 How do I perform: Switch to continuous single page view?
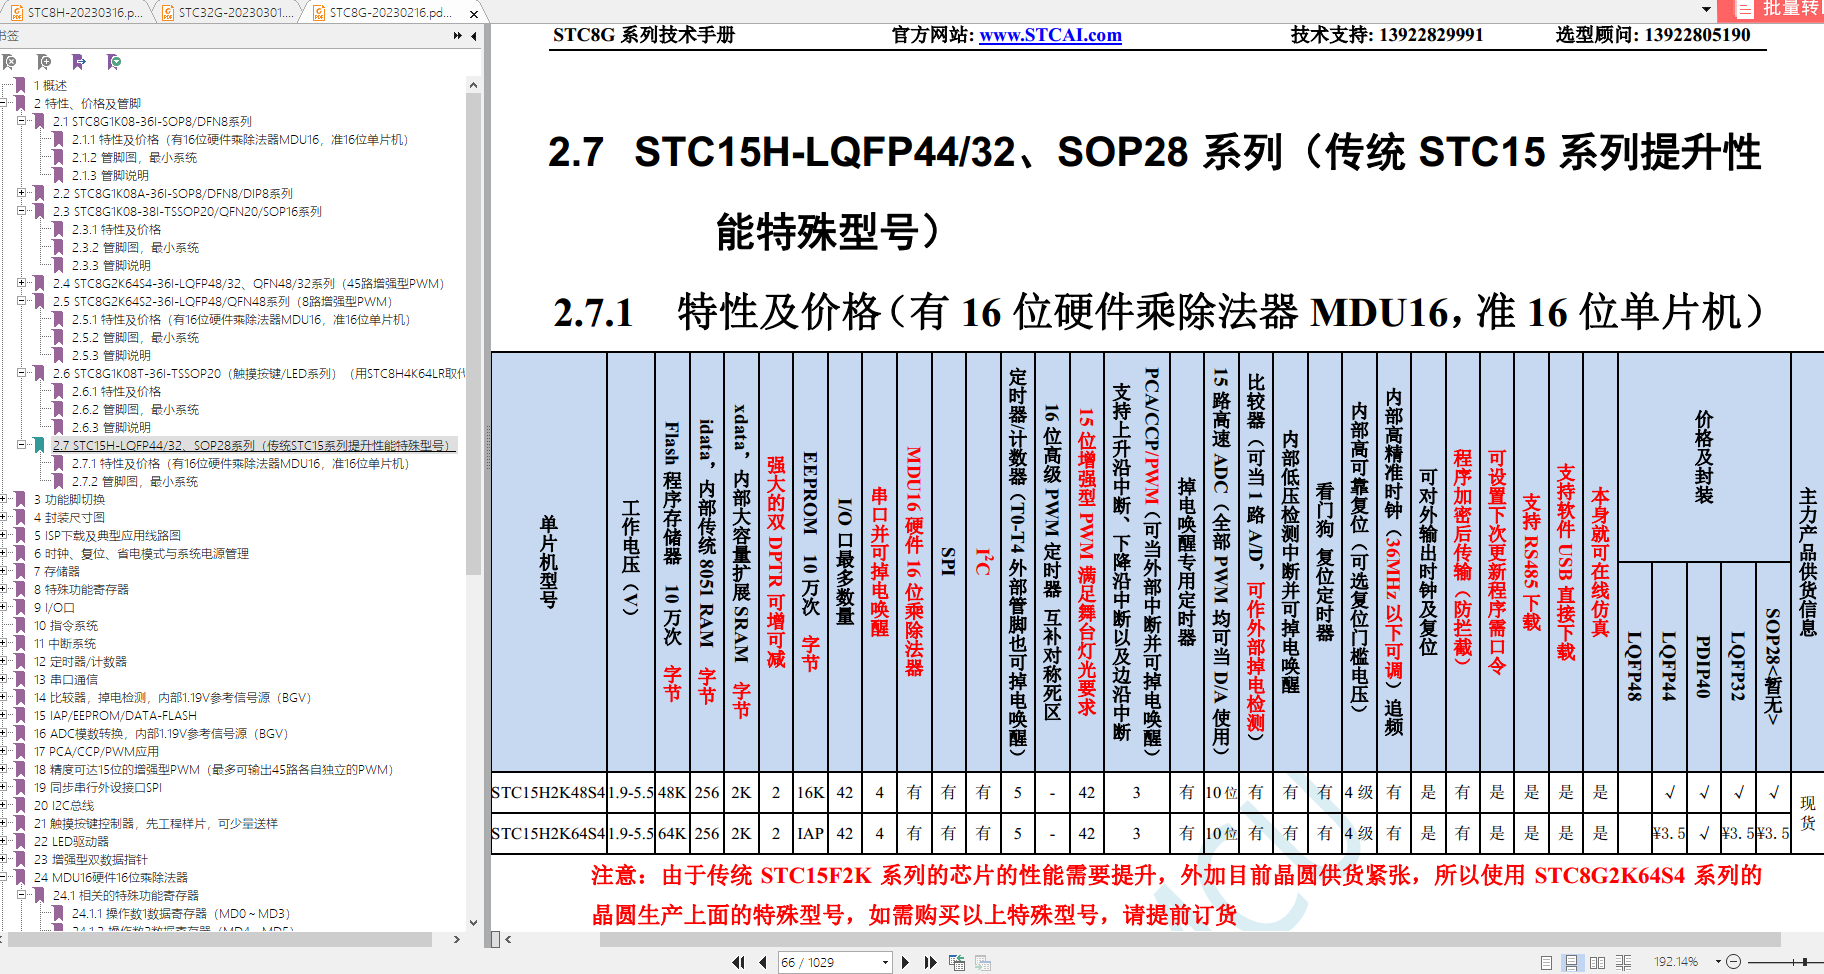click(x=1571, y=962)
